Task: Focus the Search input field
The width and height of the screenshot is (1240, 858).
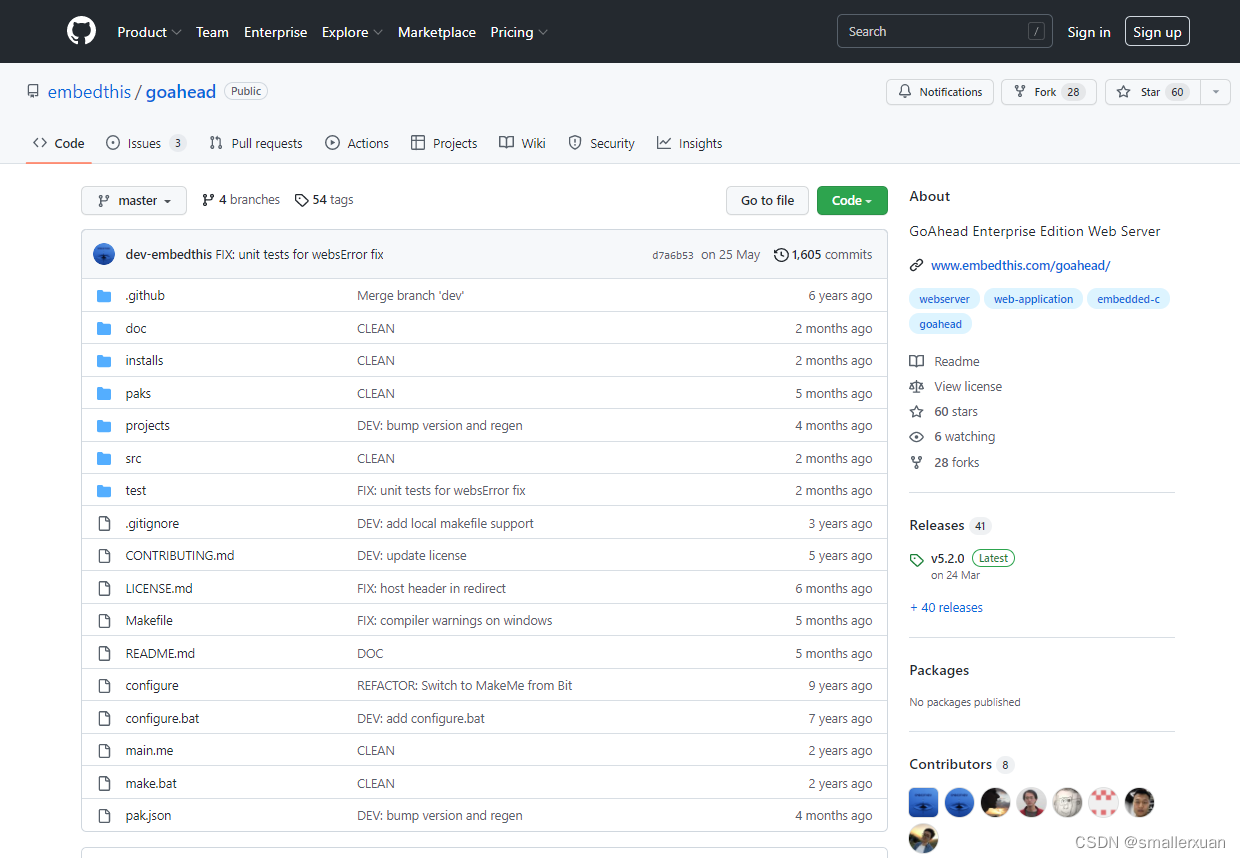Action: pyautogui.click(x=945, y=32)
